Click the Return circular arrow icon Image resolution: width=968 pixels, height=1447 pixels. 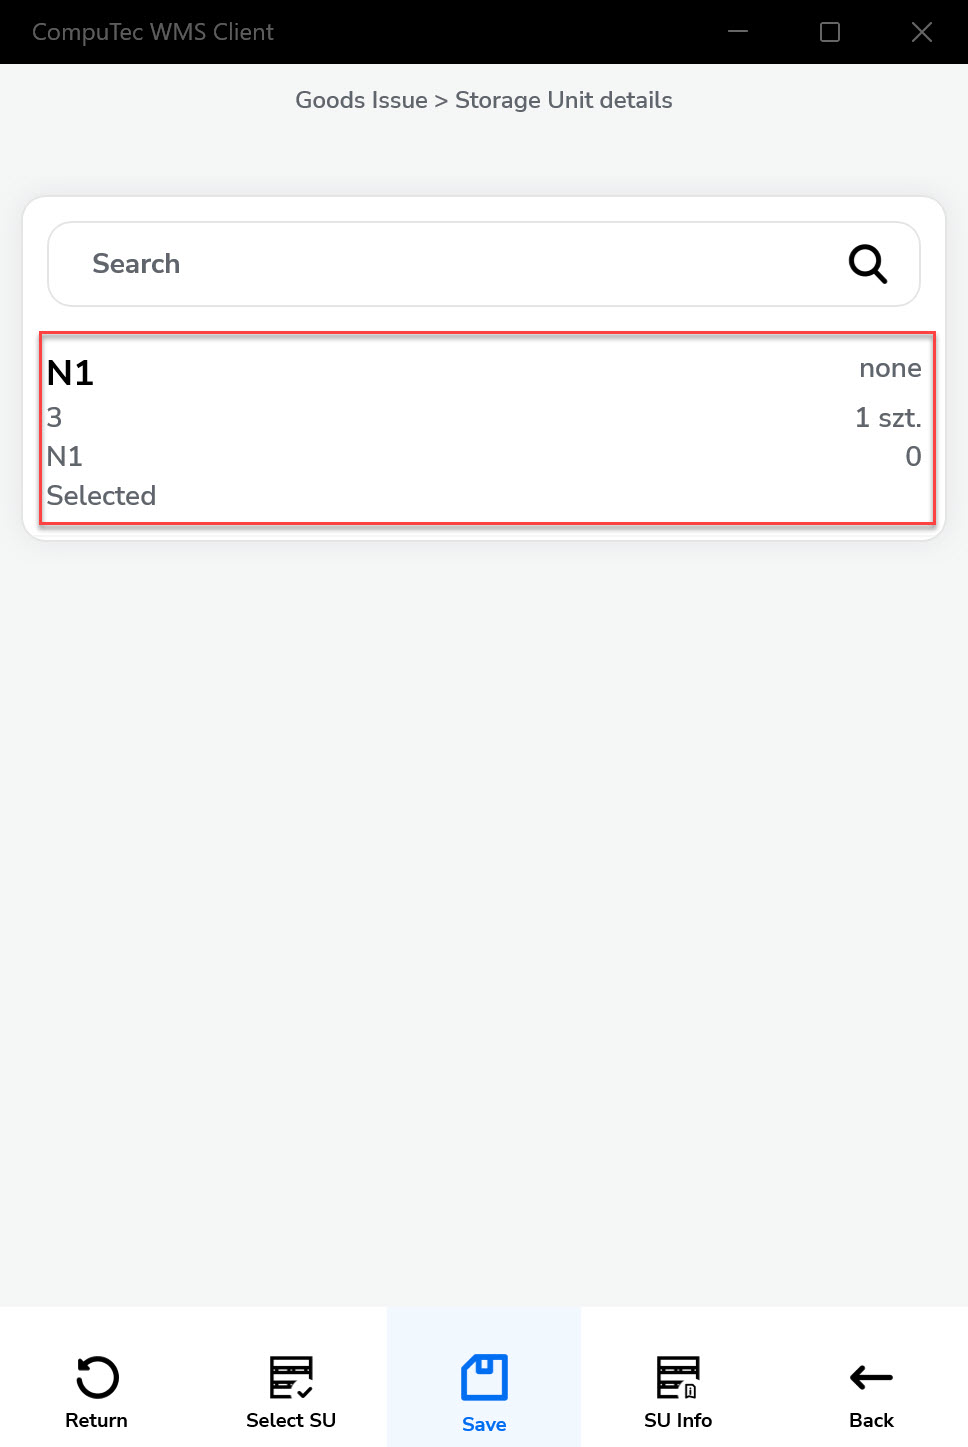pyautogui.click(x=97, y=1377)
